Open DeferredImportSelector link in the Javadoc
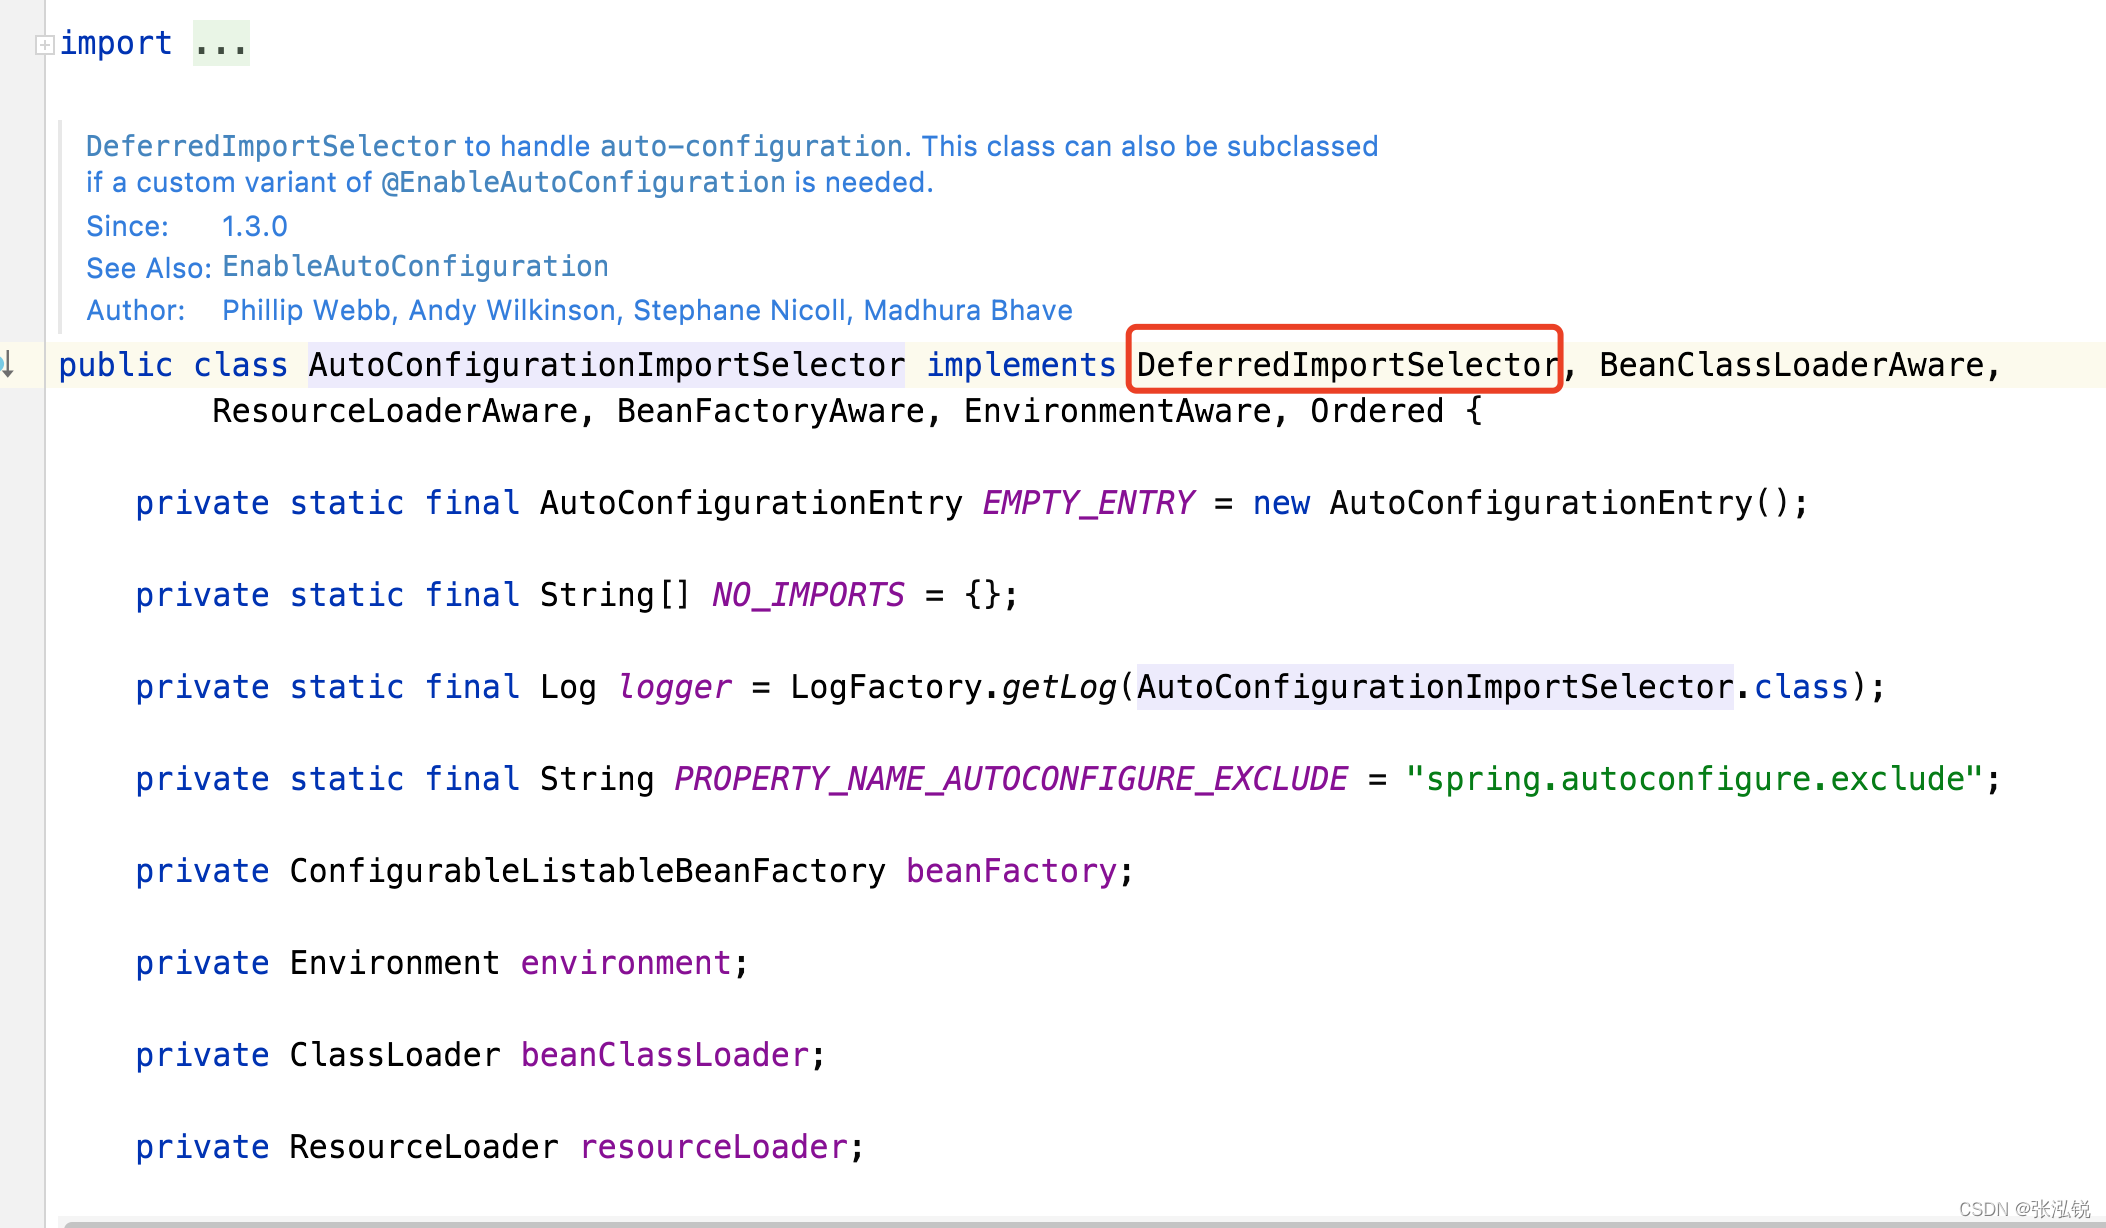Screen dimensions: 2106x1228 (270, 147)
